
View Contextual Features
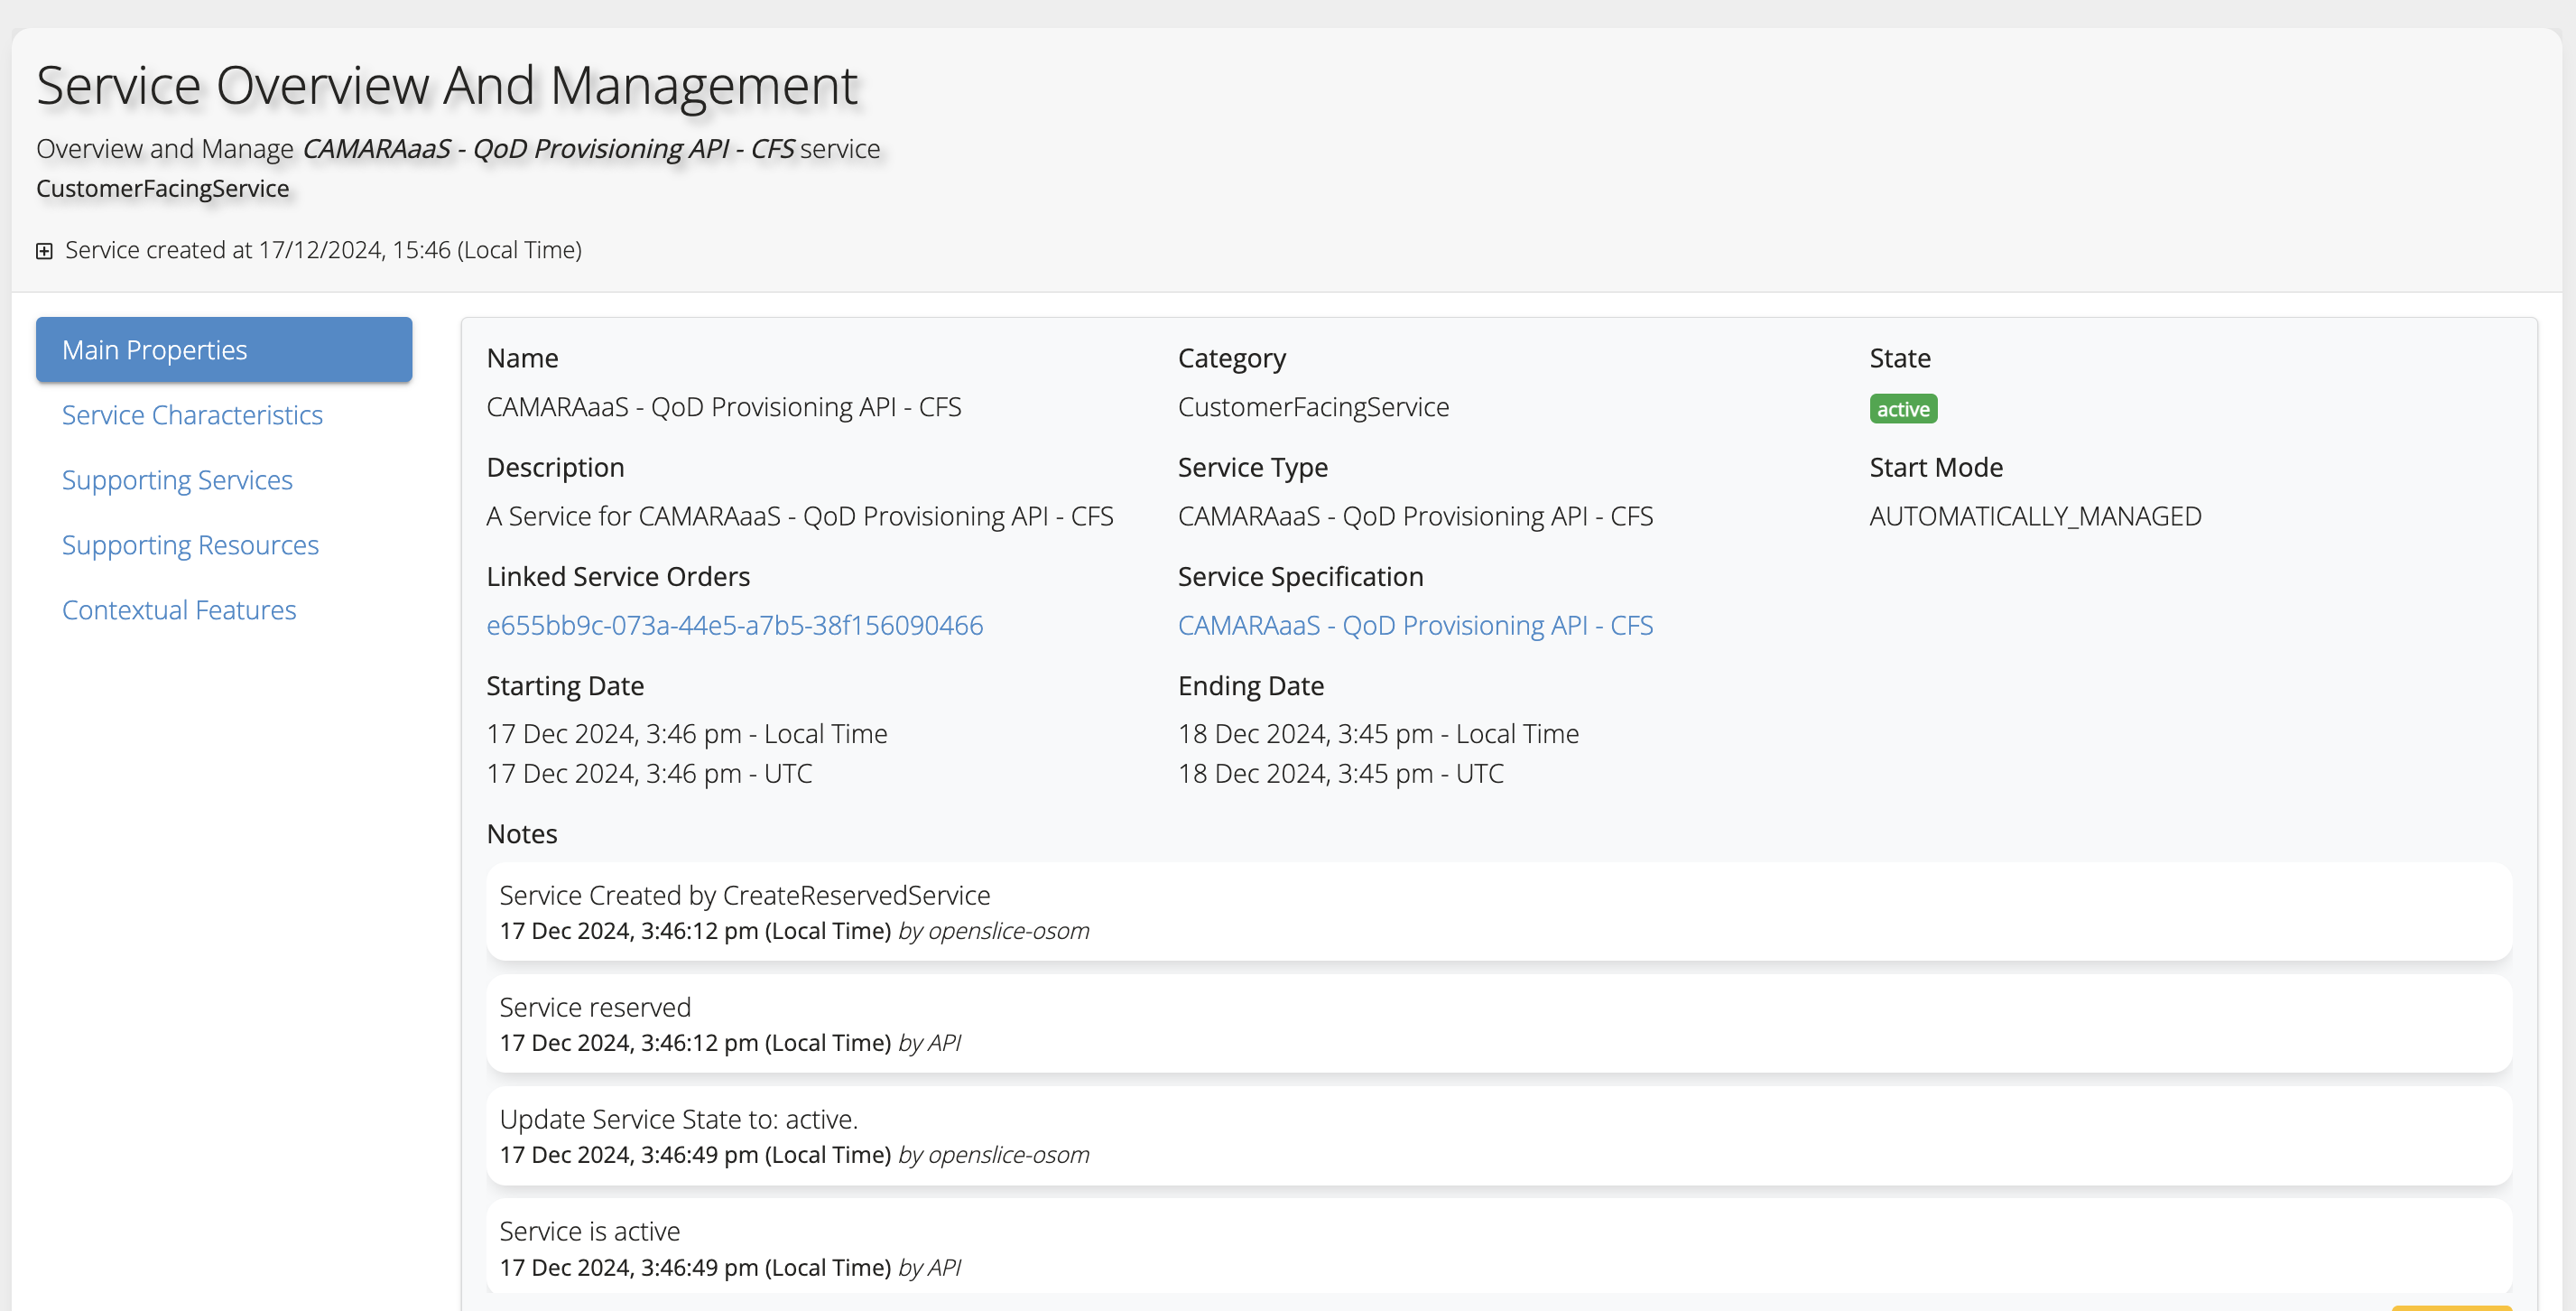[179, 610]
